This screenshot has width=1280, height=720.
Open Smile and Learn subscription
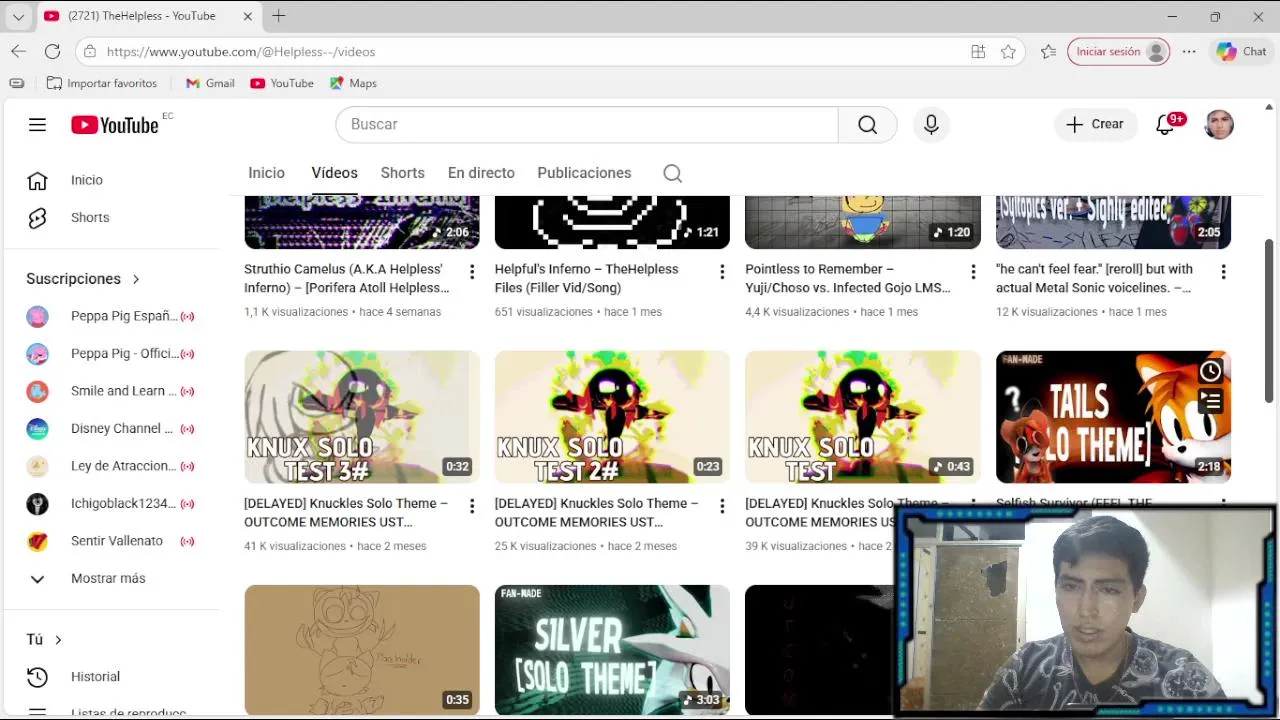pos(110,391)
